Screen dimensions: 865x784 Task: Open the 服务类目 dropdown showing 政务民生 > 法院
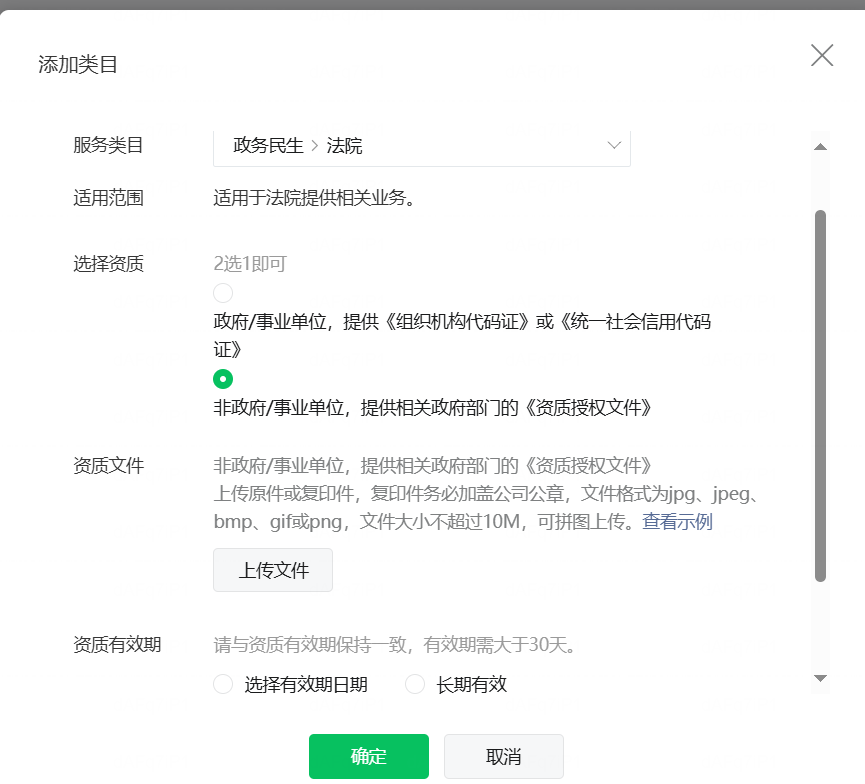point(421,147)
